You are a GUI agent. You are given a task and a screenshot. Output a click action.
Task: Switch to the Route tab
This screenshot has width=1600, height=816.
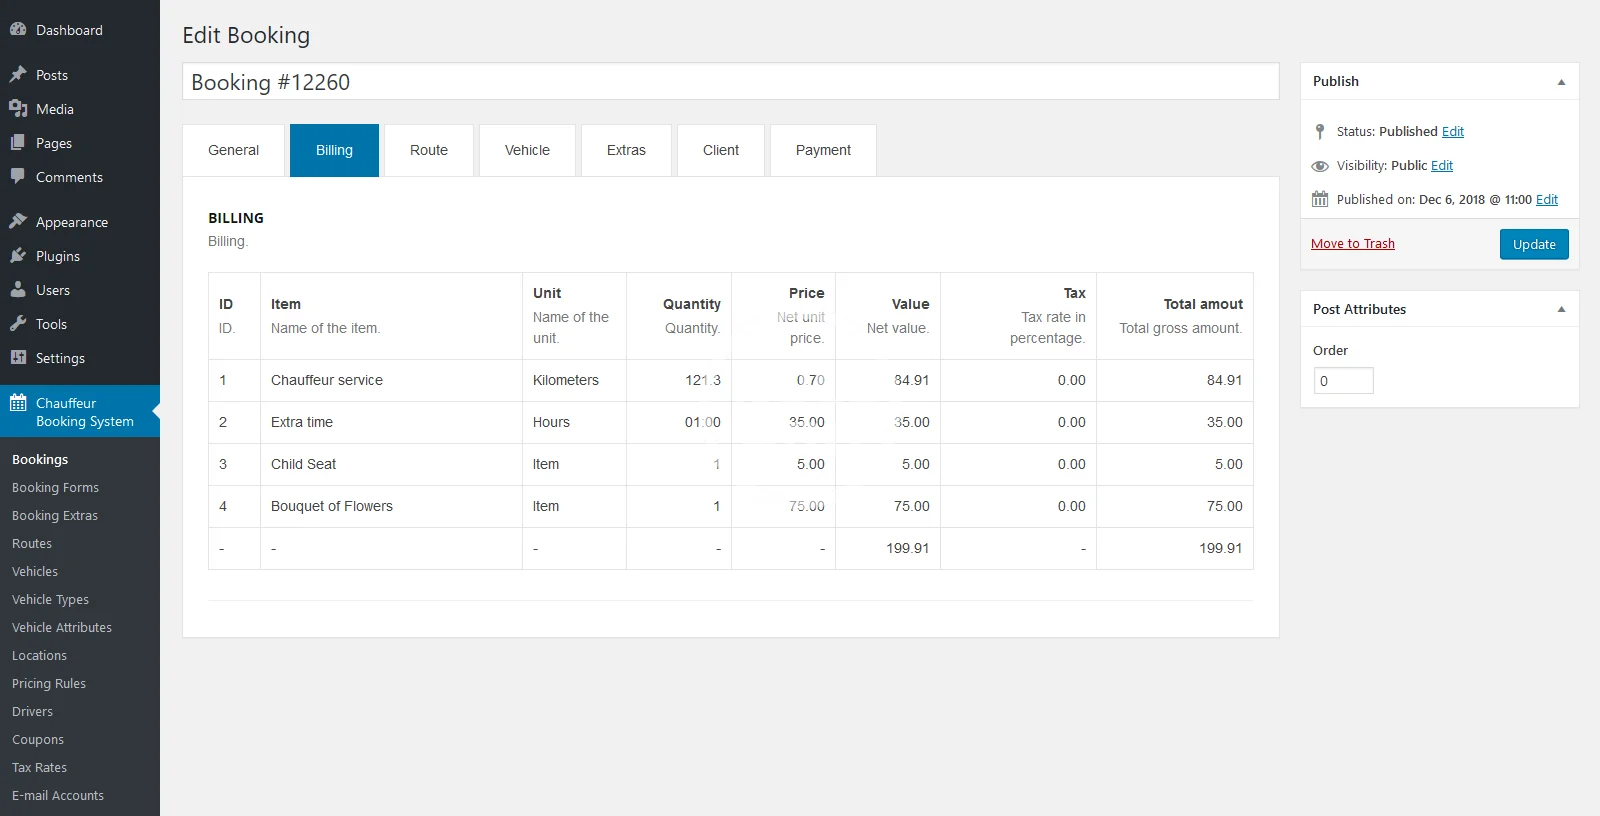point(428,150)
